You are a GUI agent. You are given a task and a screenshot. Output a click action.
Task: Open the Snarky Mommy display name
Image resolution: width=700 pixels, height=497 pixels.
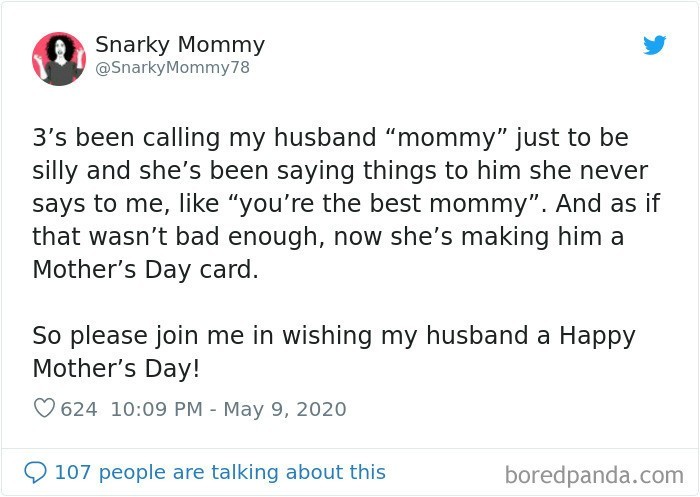pos(180,45)
